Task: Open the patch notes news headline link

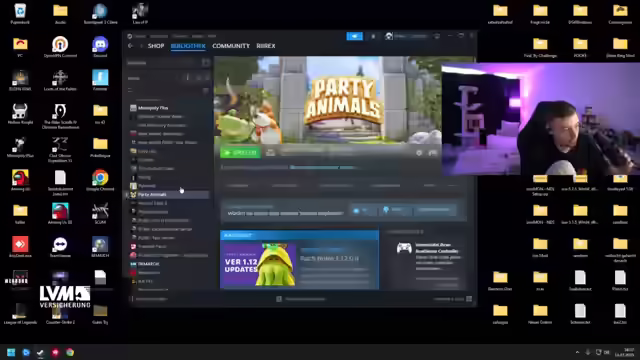Action: [329, 258]
